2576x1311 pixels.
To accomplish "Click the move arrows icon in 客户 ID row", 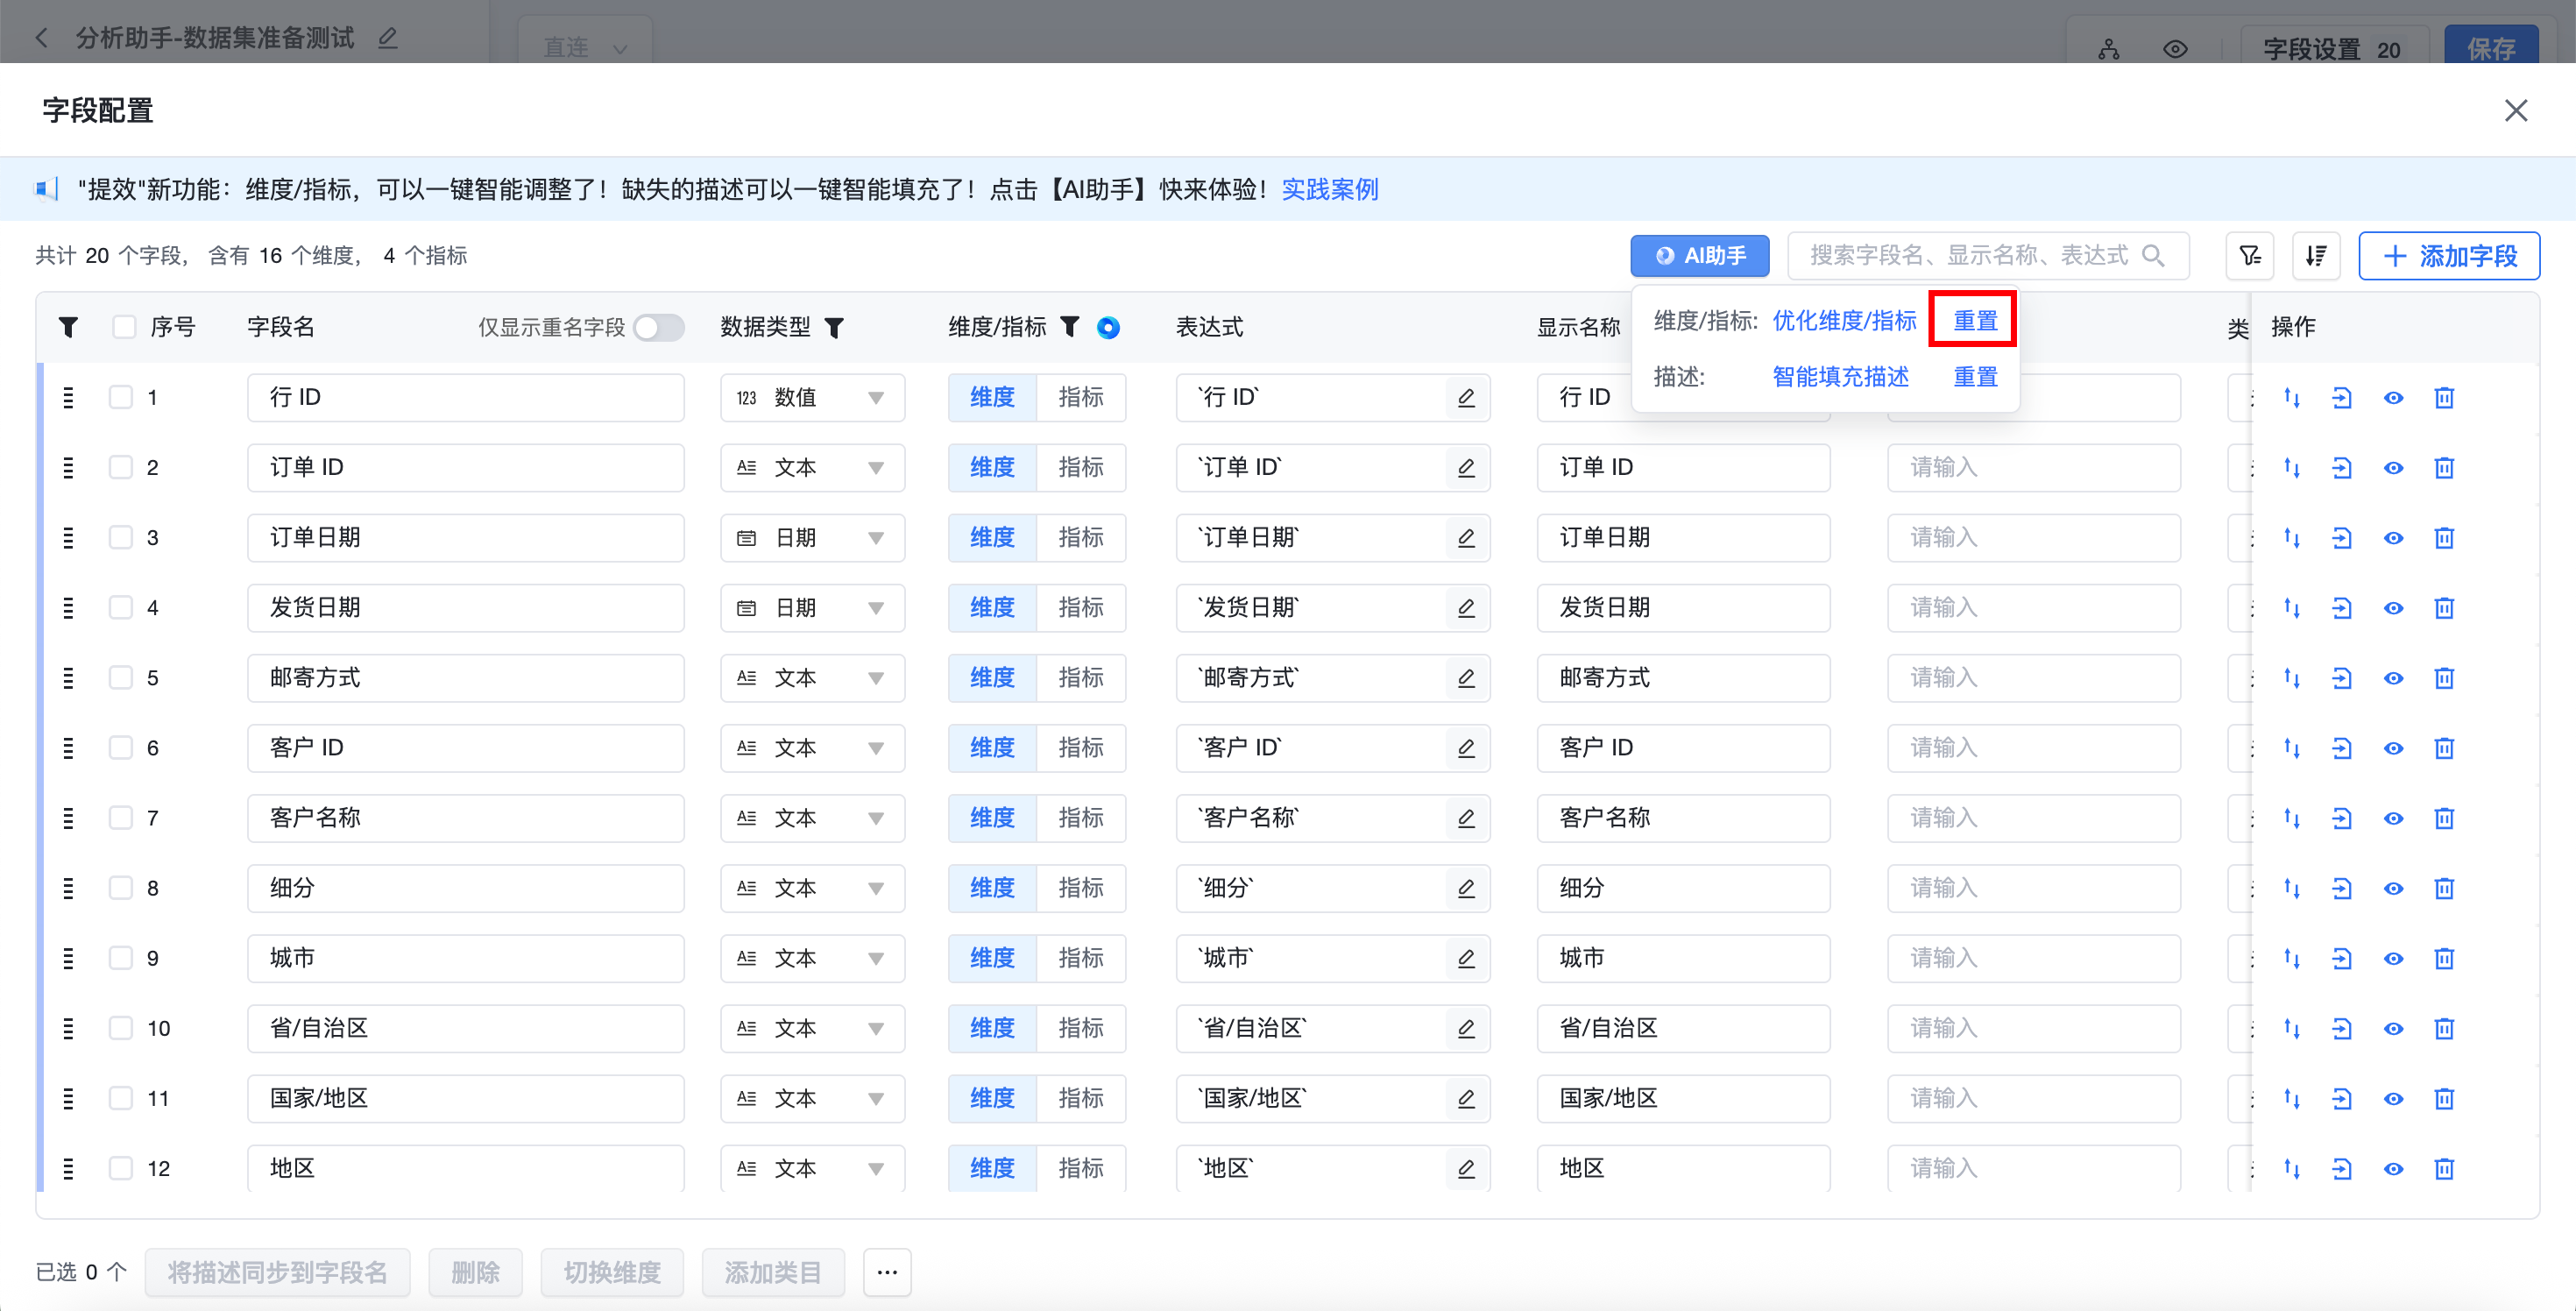I will [2292, 748].
